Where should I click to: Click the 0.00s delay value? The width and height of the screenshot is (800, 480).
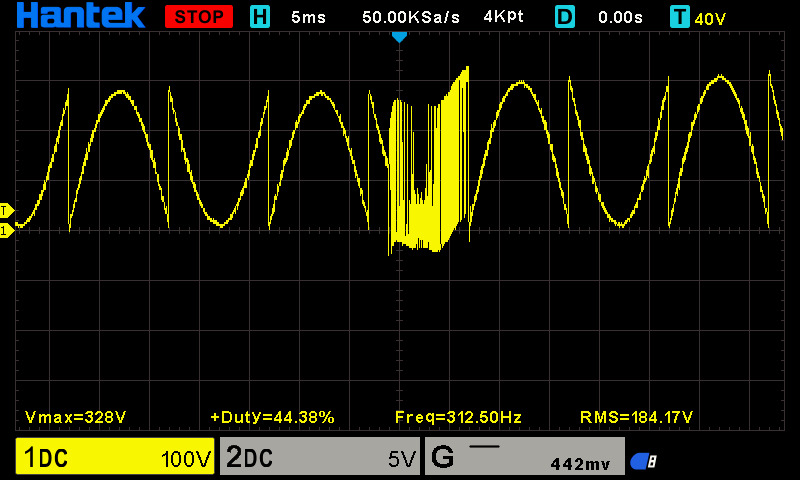620,17
